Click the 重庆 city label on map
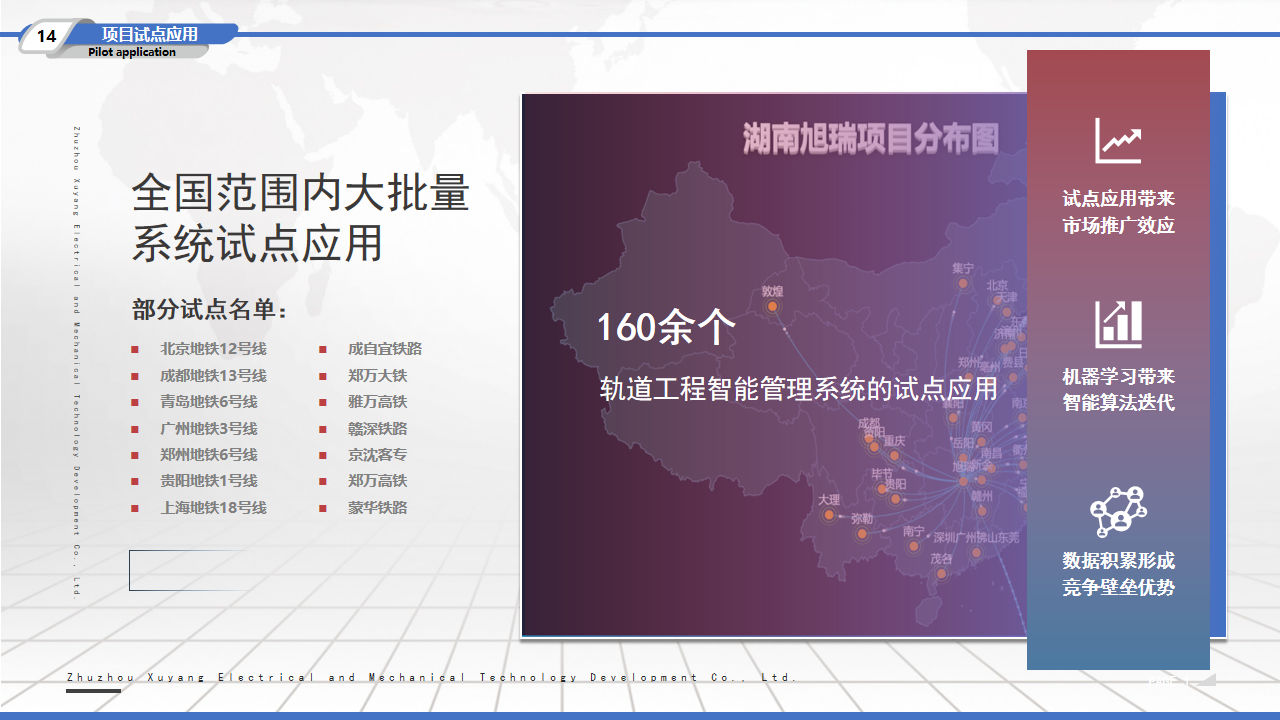 pos(894,441)
